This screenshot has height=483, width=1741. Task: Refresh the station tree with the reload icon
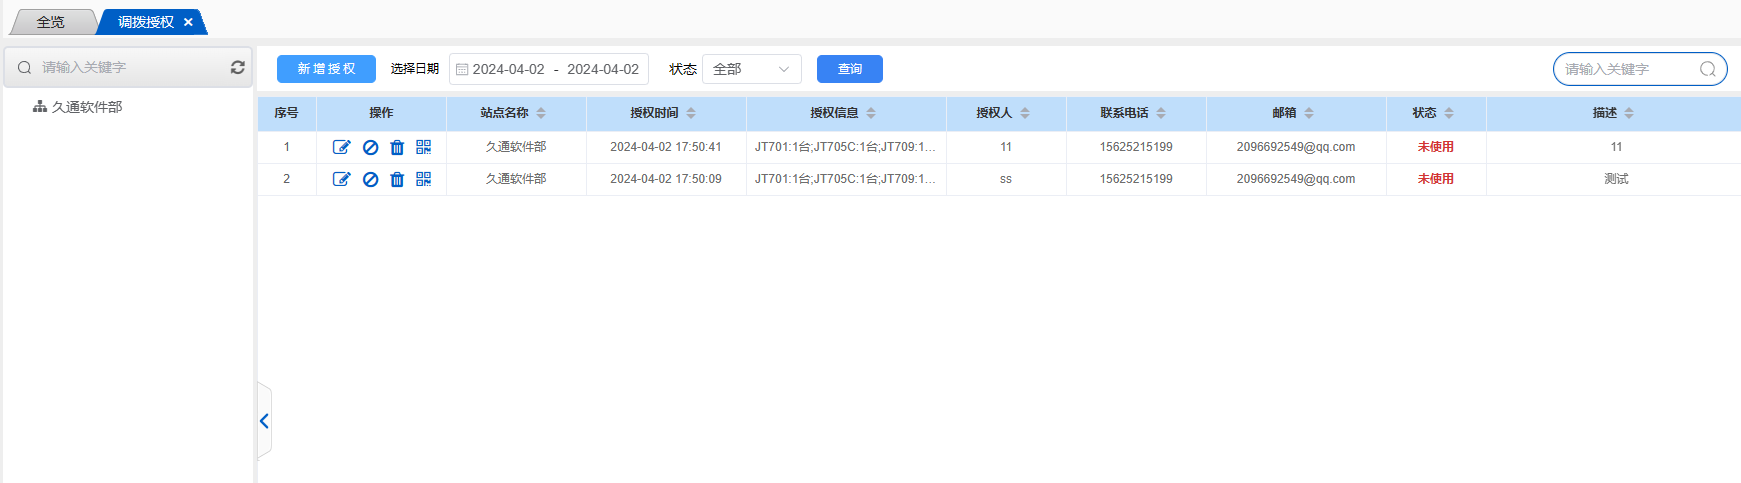[238, 67]
